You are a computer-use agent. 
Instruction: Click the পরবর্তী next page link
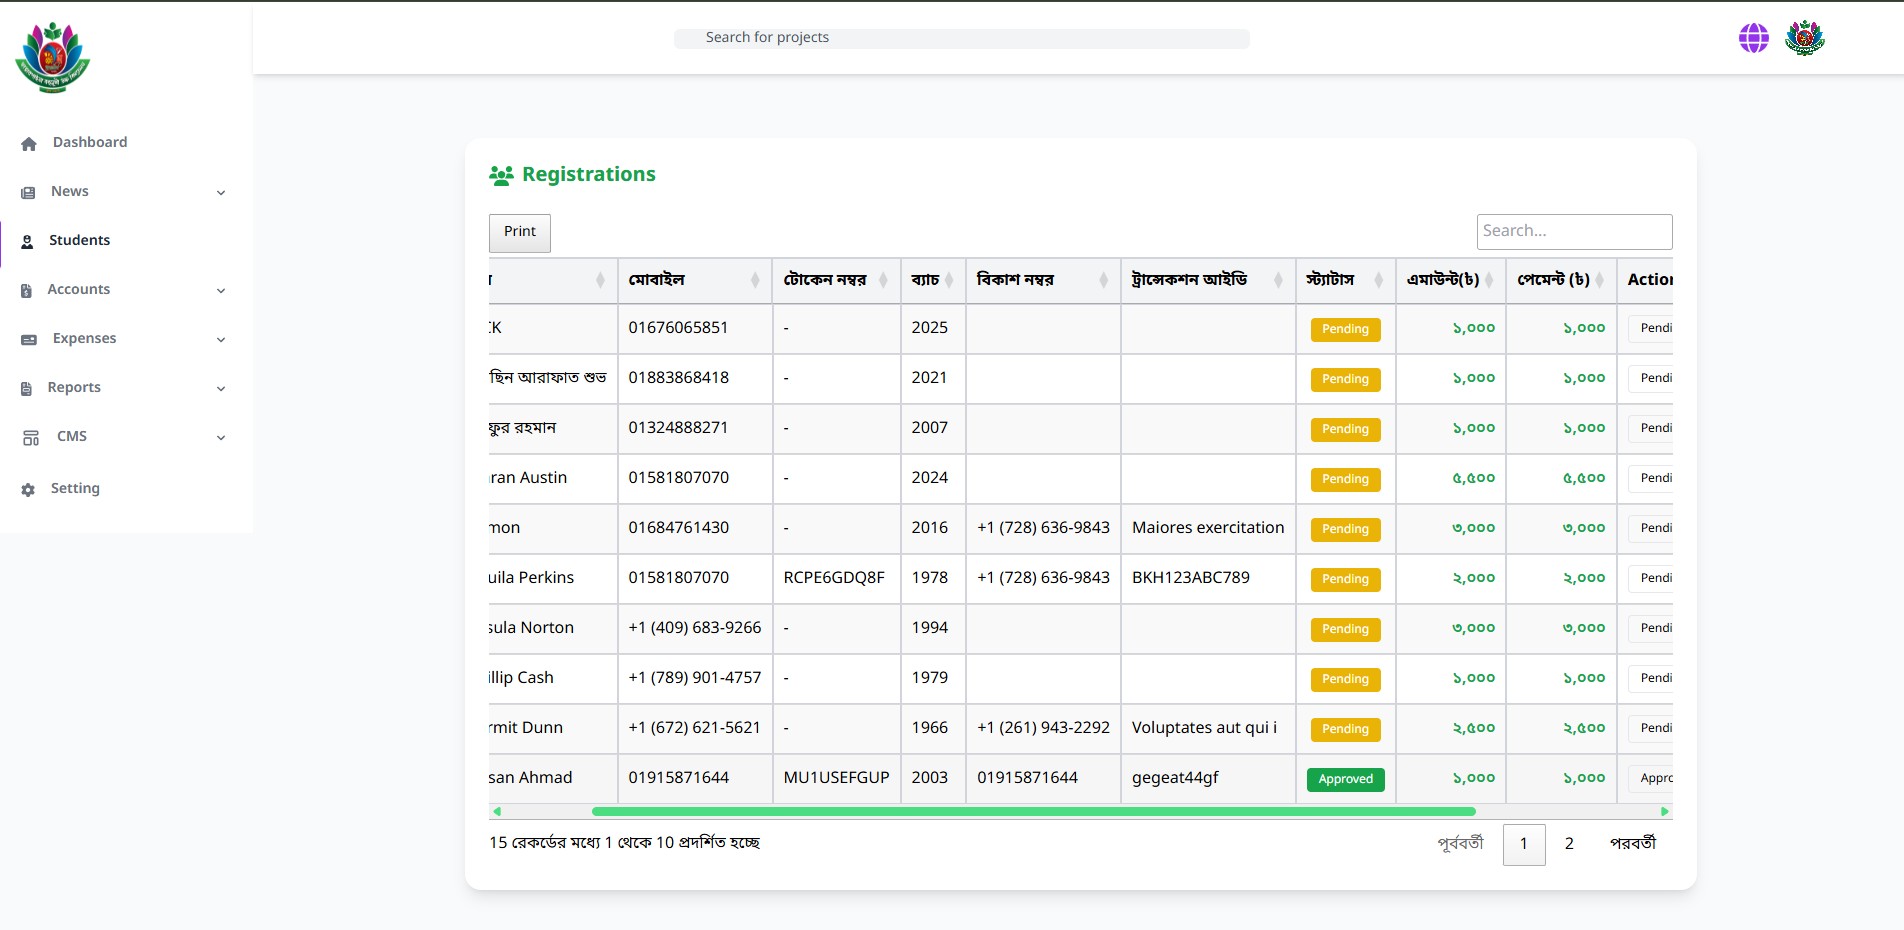pos(1632,844)
